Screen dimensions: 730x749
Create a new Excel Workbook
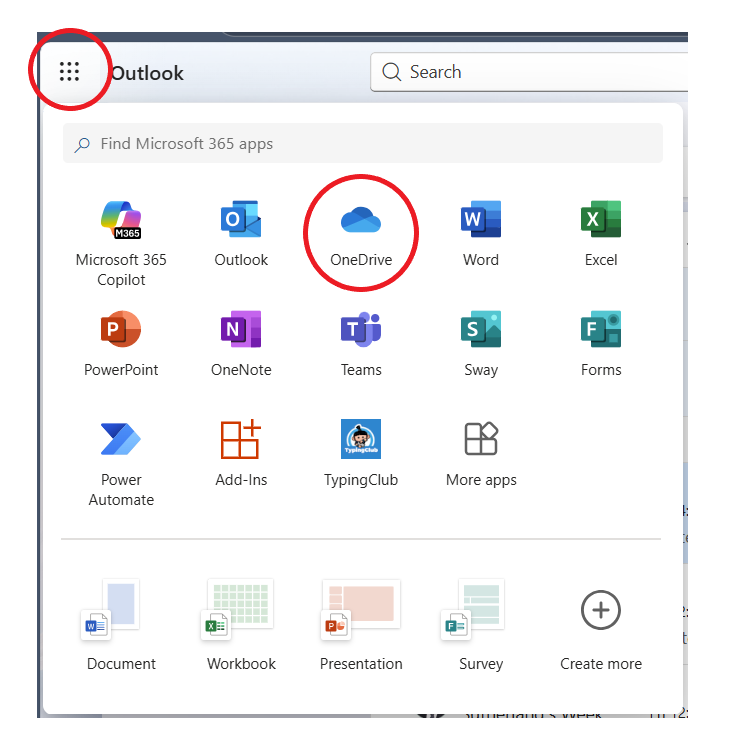(241, 625)
